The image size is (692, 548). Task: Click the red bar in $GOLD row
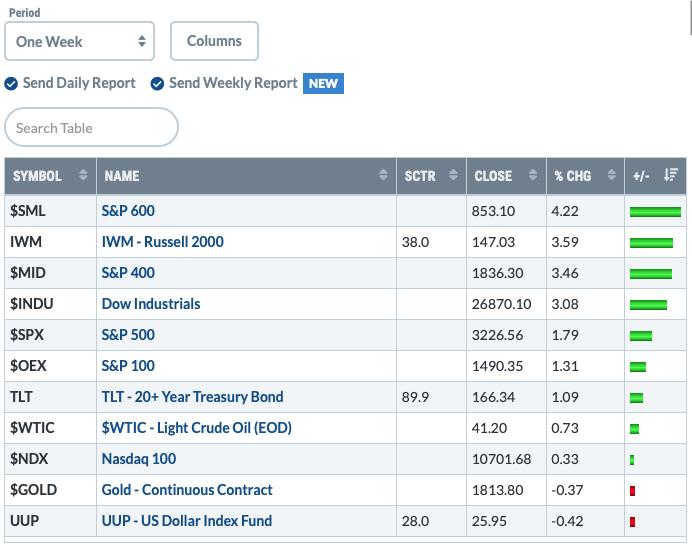click(632, 491)
